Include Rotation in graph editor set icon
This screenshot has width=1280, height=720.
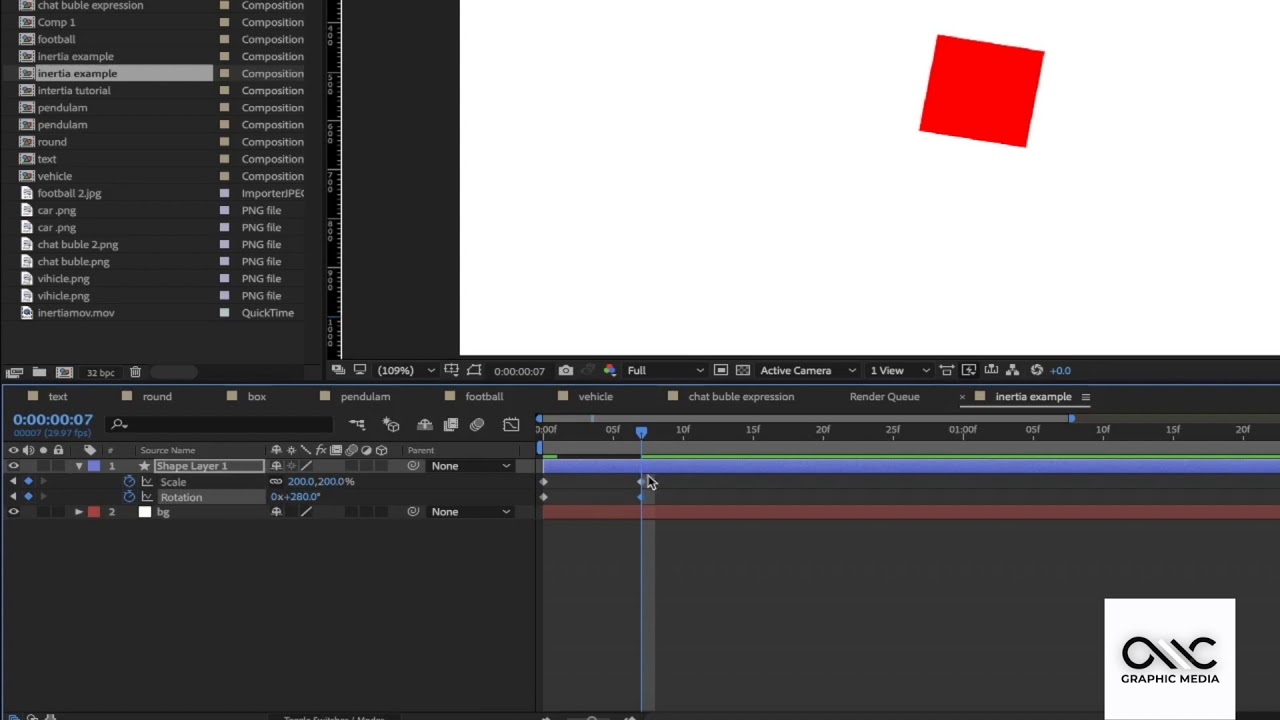(147, 497)
